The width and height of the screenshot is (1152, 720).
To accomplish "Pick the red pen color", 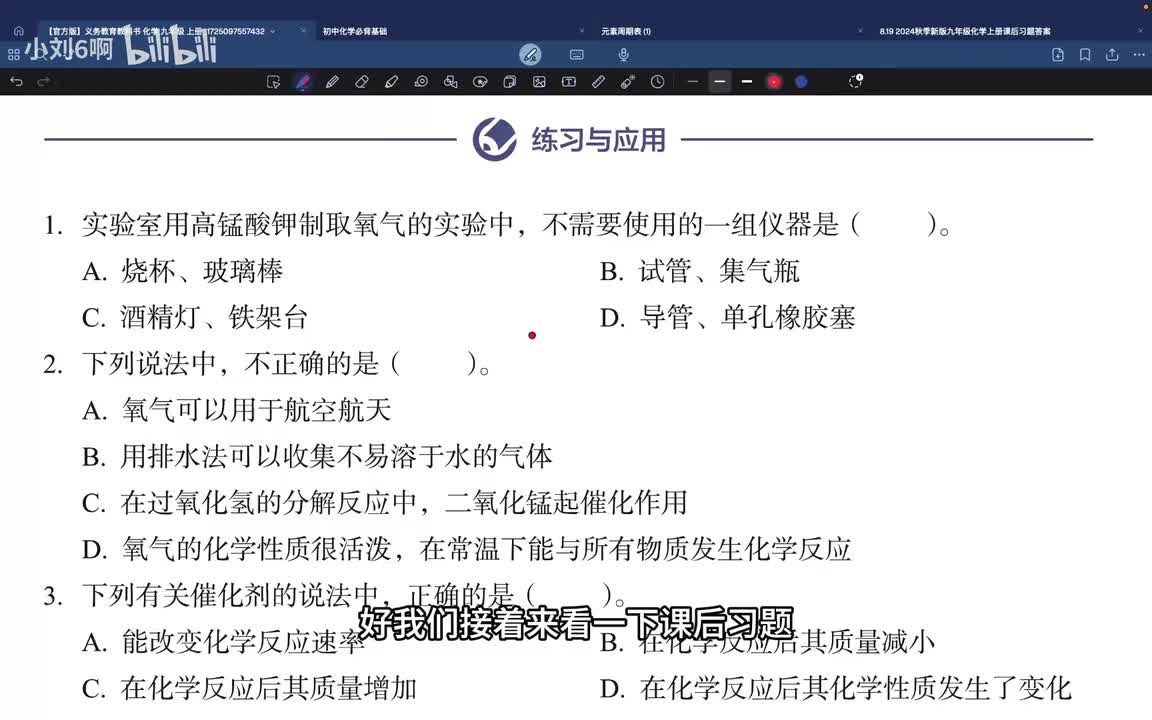I will (774, 82).
